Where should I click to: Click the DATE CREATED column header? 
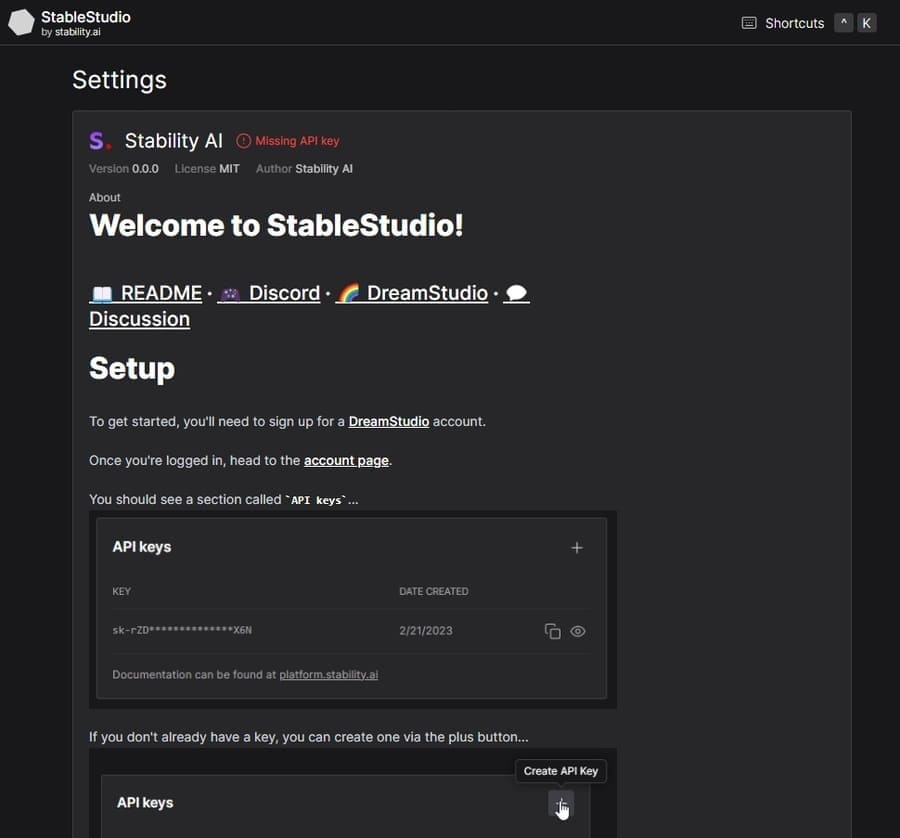tap(434, 591)
